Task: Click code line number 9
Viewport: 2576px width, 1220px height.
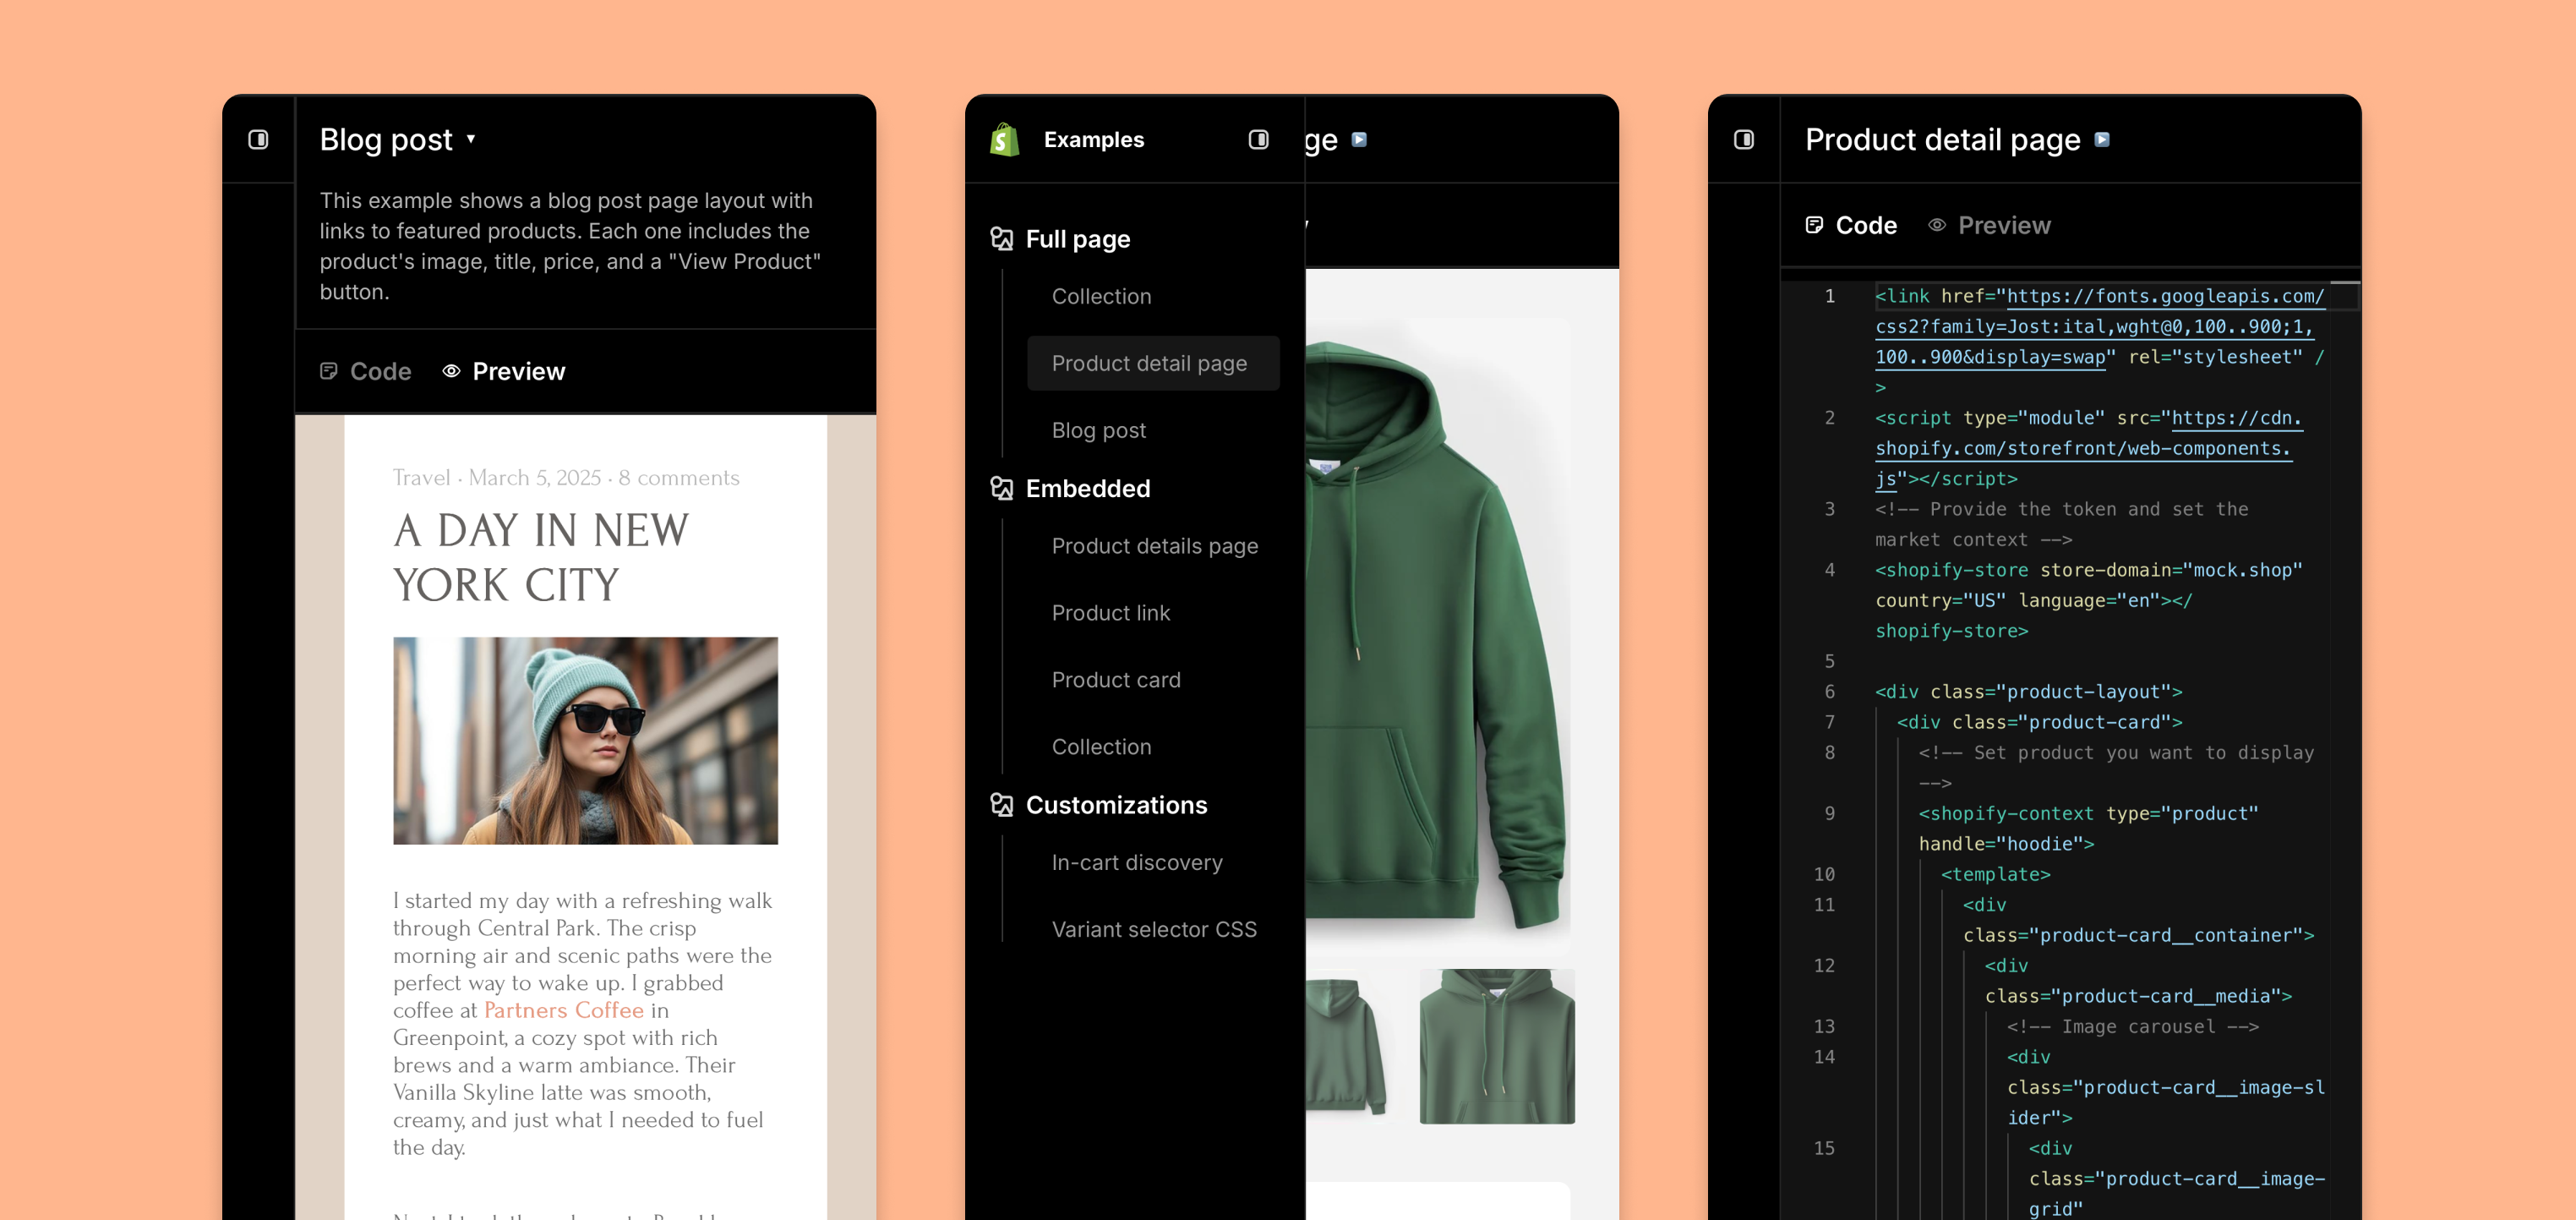Action: pyautogui.click(x=1829, y=813)
